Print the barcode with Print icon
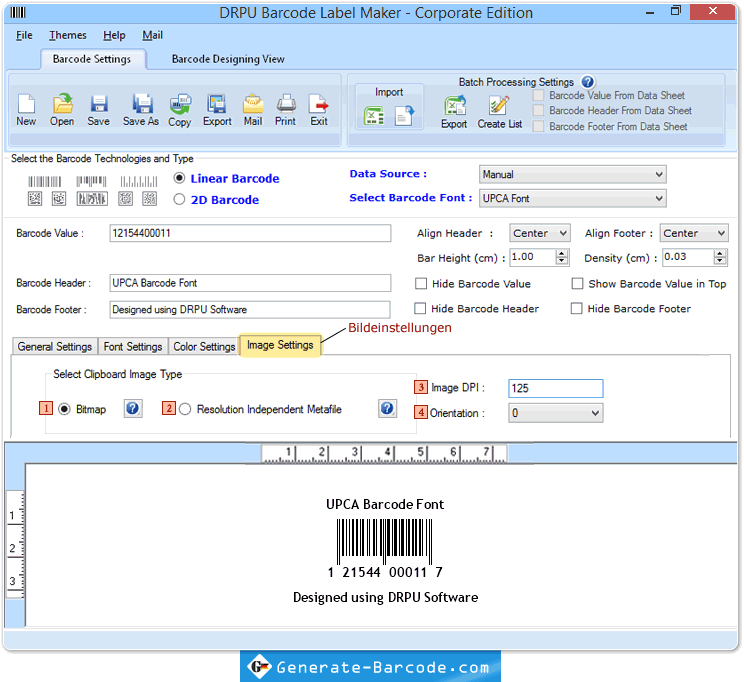The image size is (744, 682). pos(286,104)
